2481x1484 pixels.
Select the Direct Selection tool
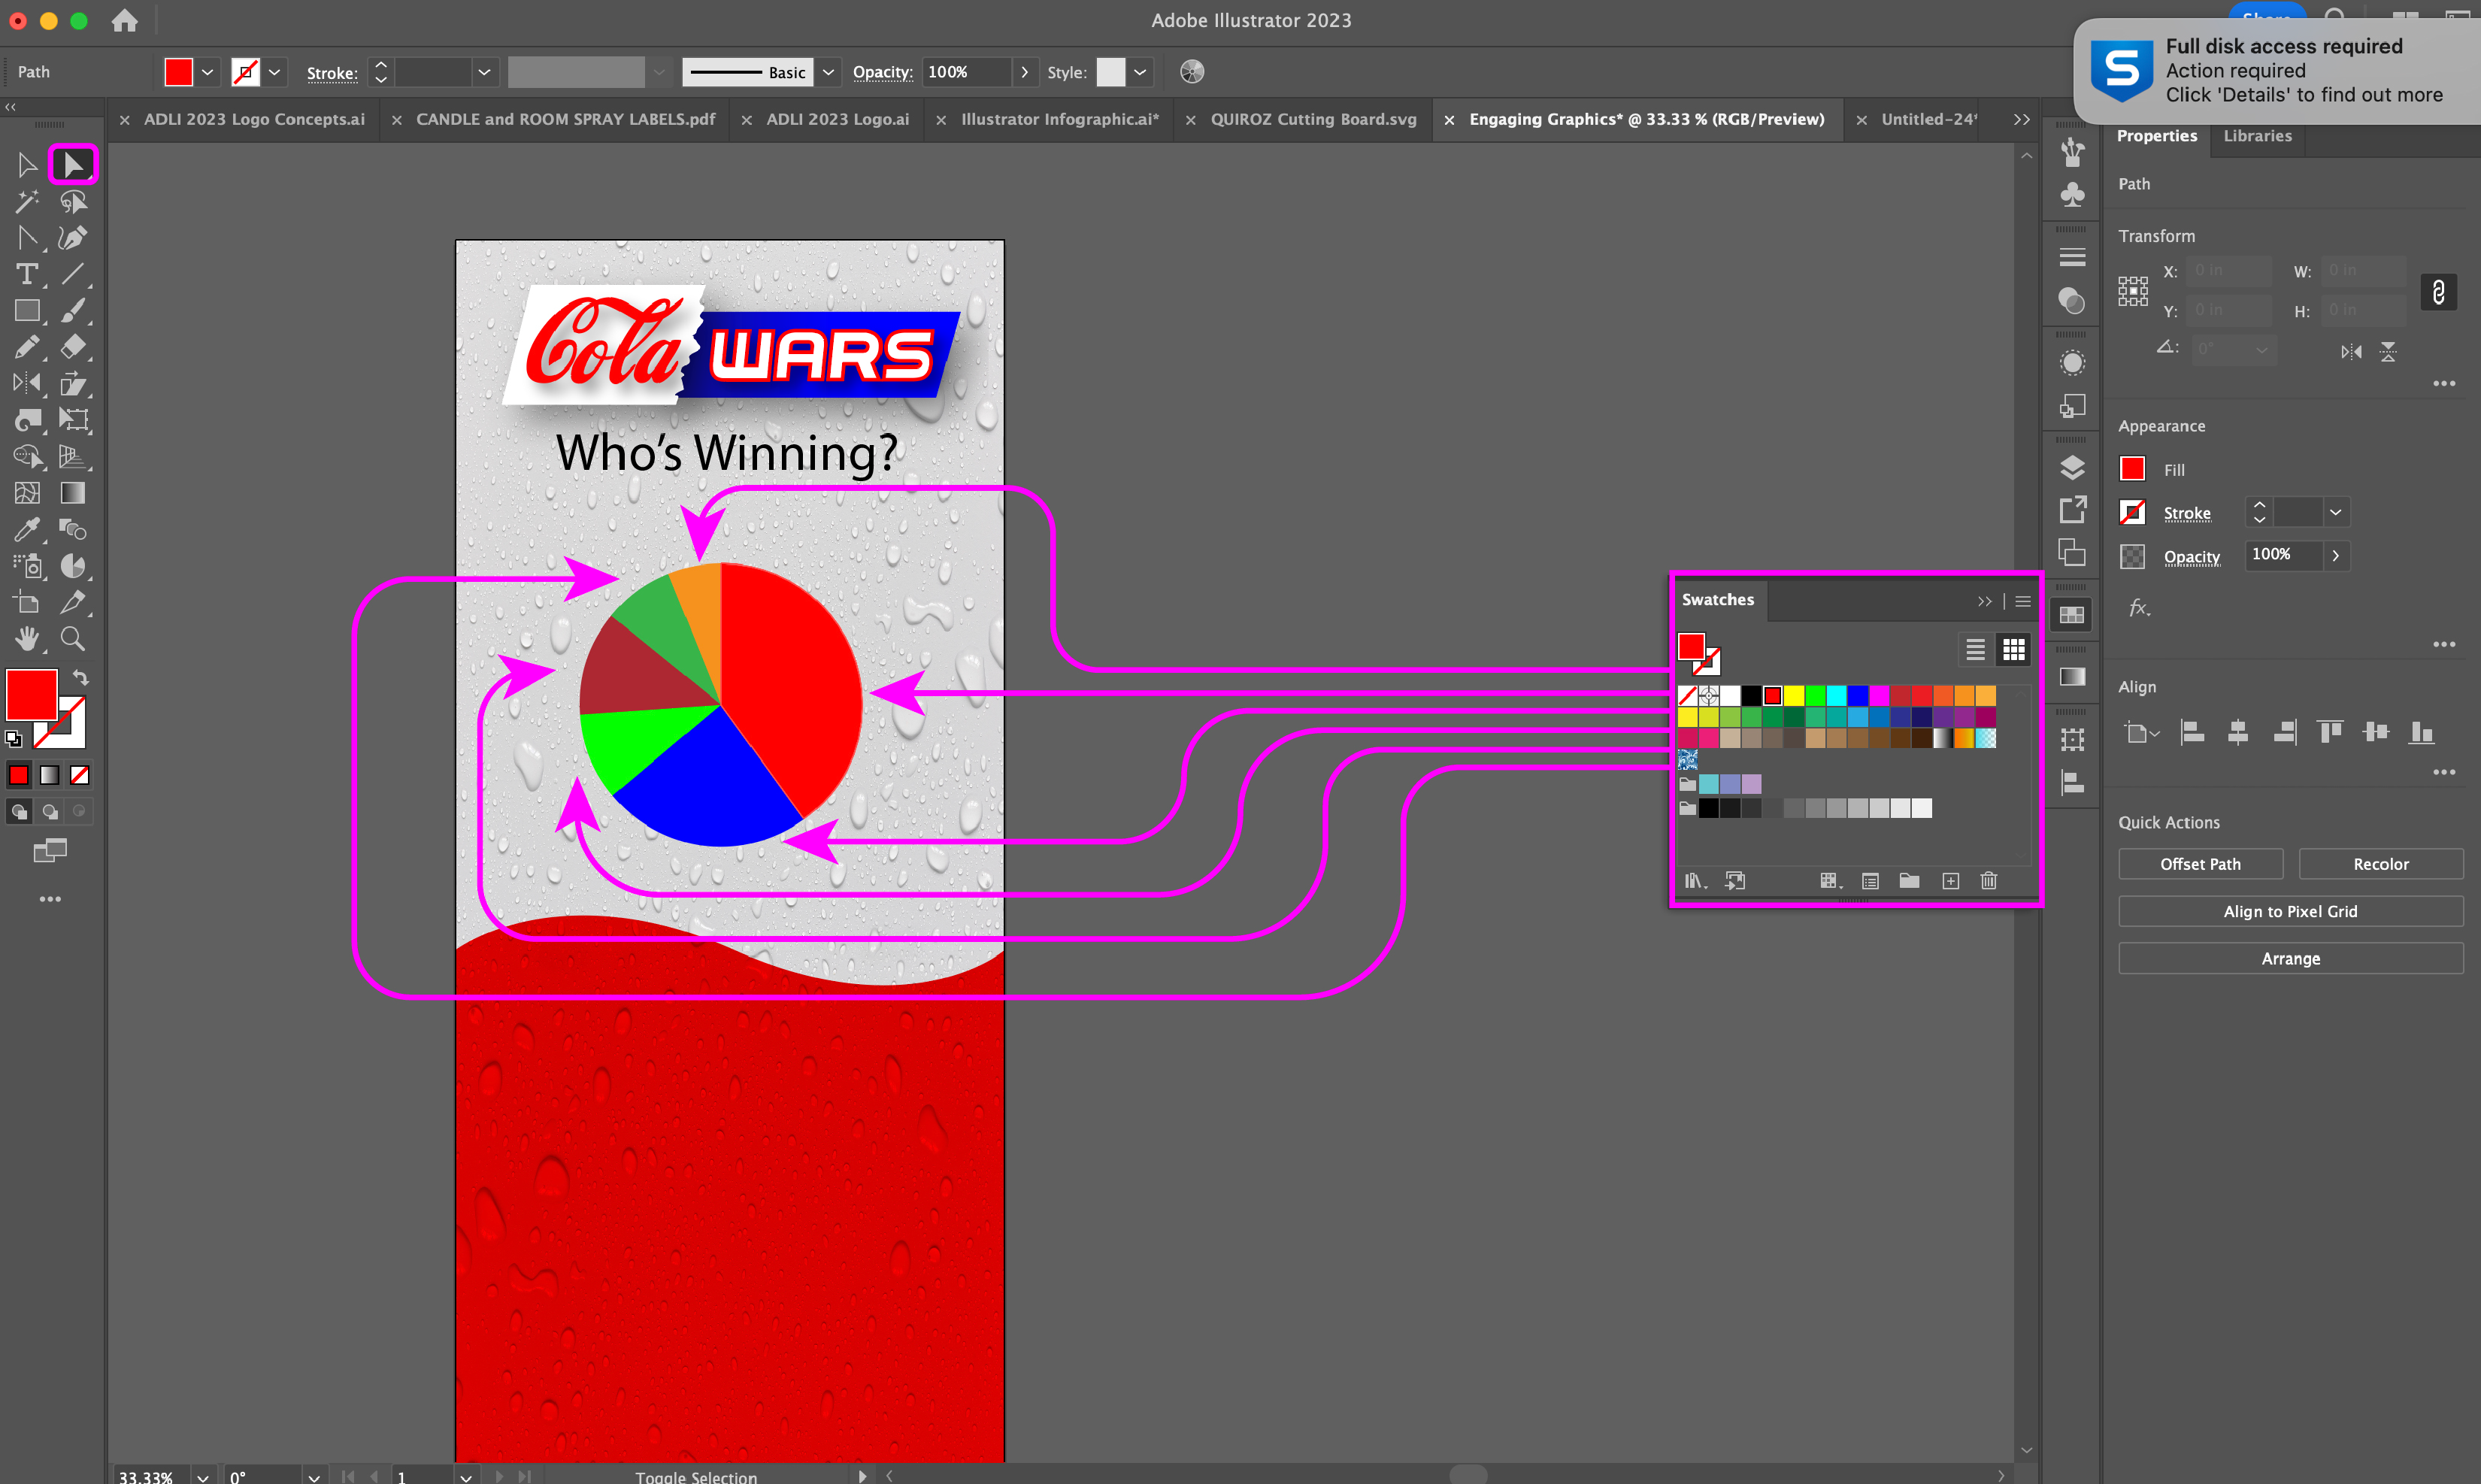click(x=72, y=164)
